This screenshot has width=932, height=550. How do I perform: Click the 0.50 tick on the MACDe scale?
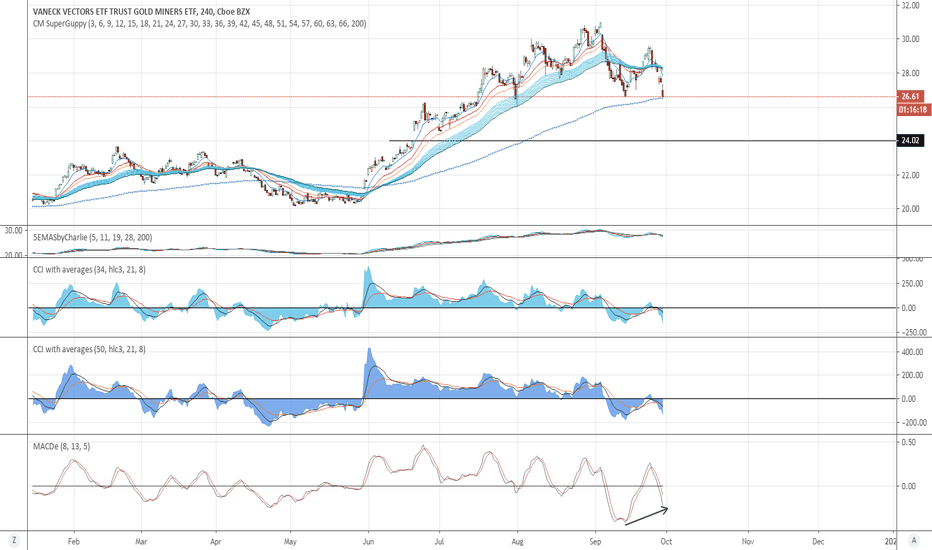[x=908, y=442]
